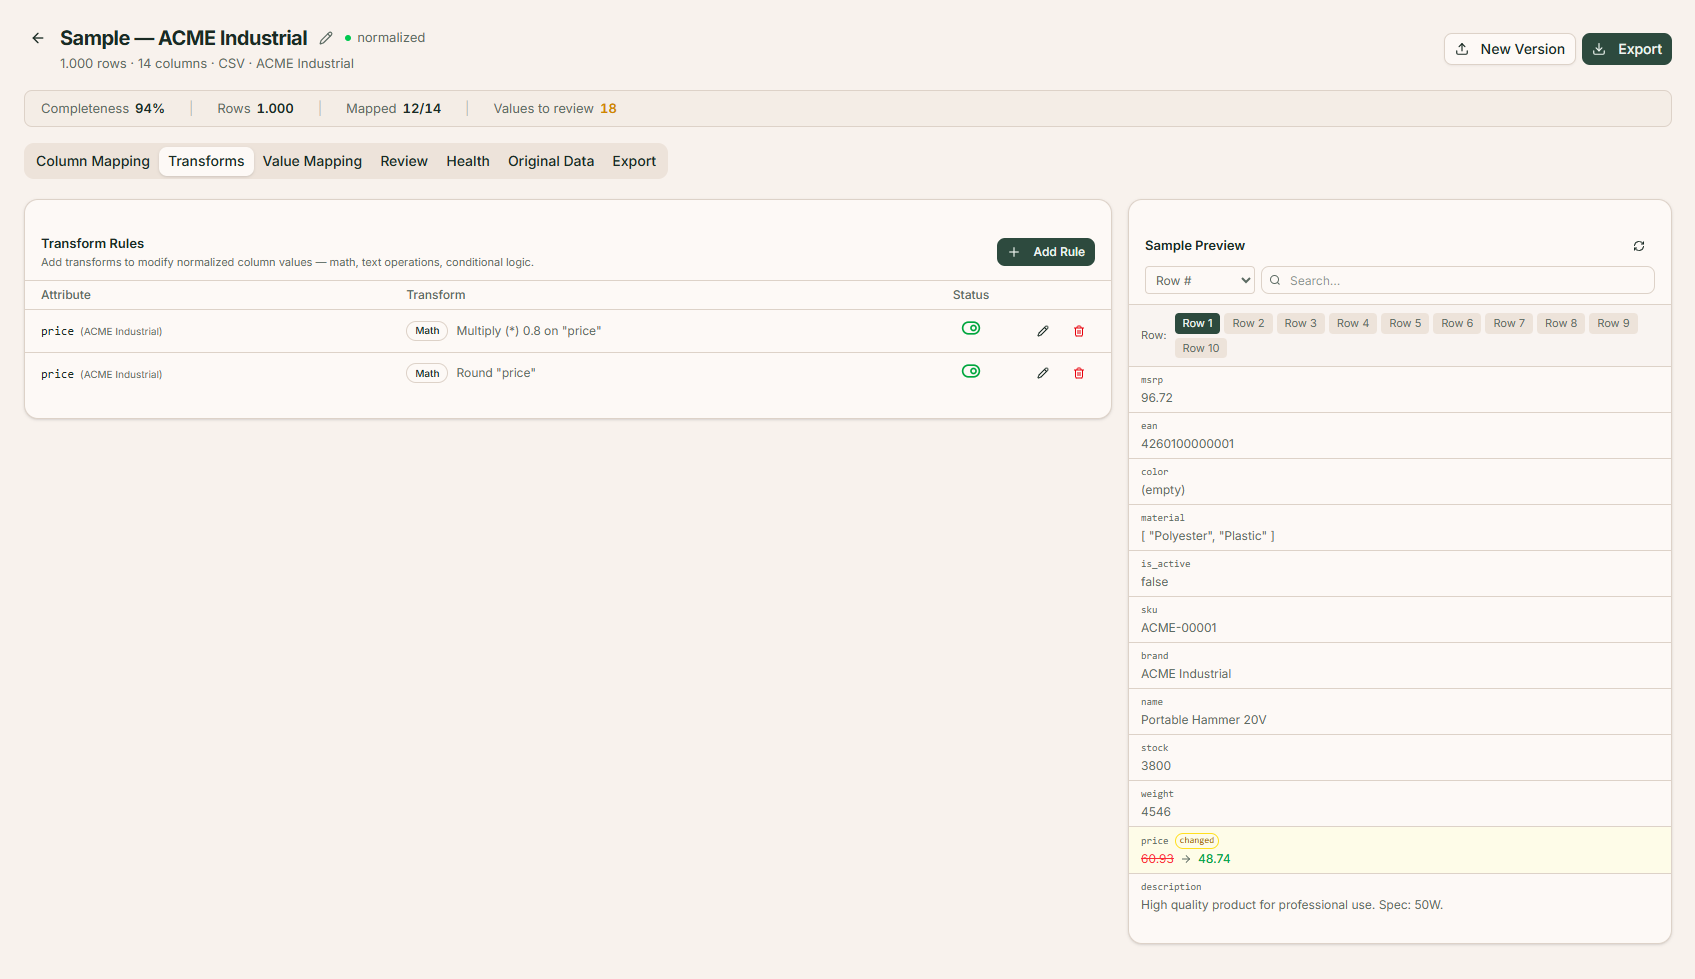Viewport: 1695px width, 979px height.
Task: Click the New Version button
Action: point(1509,49)
